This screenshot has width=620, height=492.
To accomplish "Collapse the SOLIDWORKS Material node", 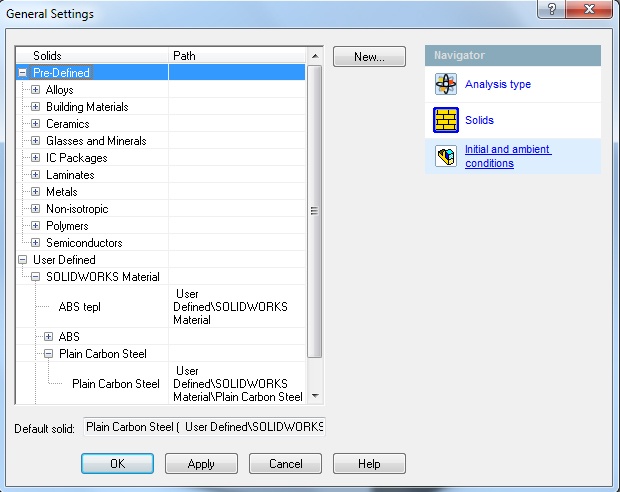I will tap(35, 276).
